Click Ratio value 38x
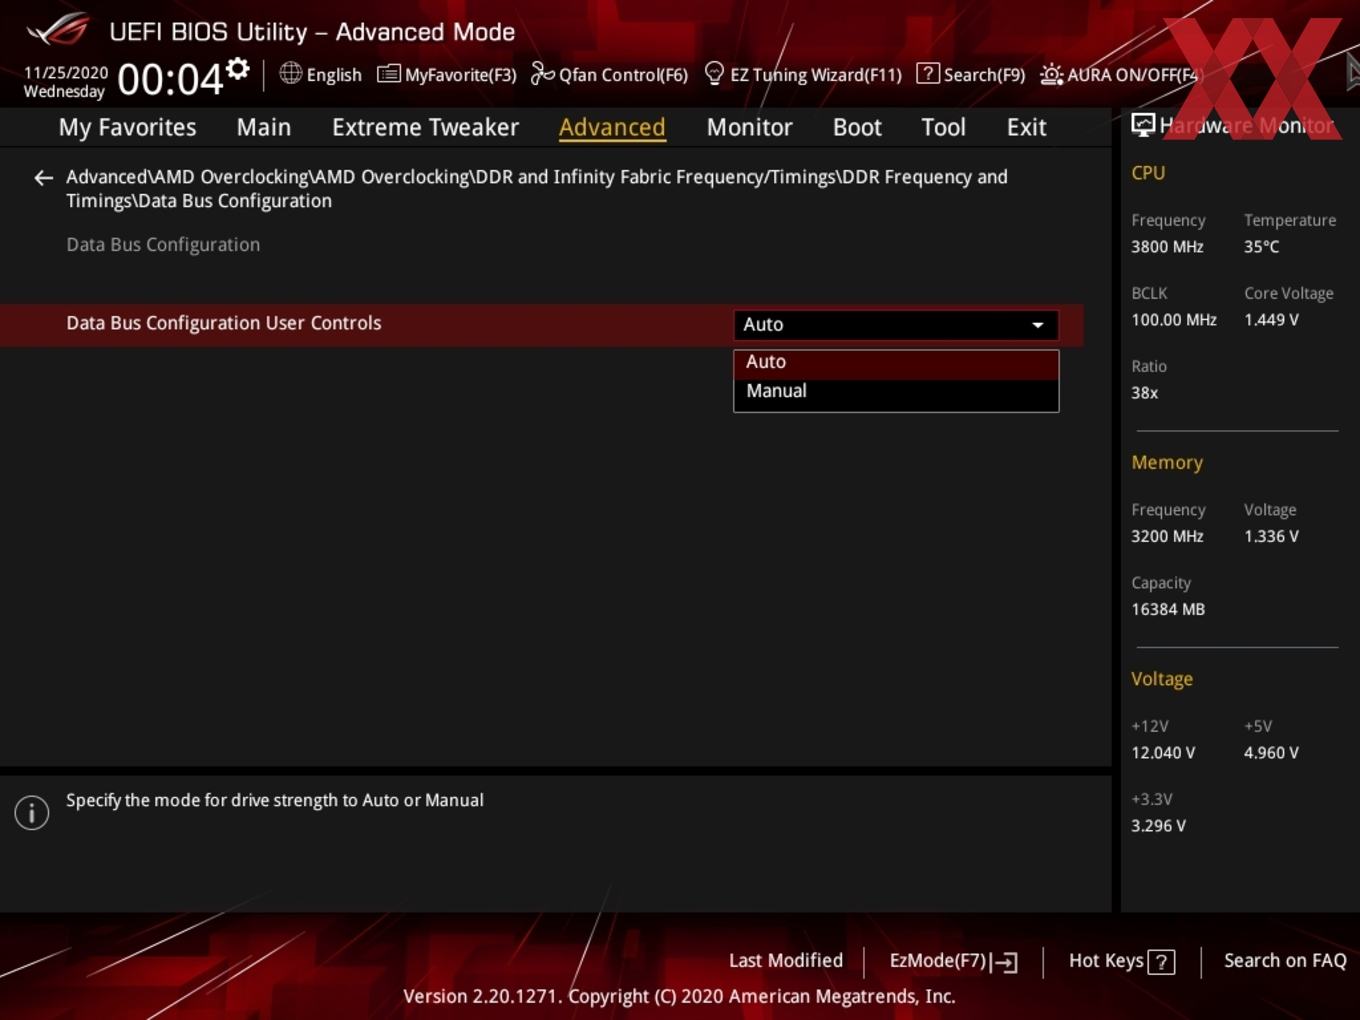This screenshot has width=1360, height=1020. coord(1144,393)
